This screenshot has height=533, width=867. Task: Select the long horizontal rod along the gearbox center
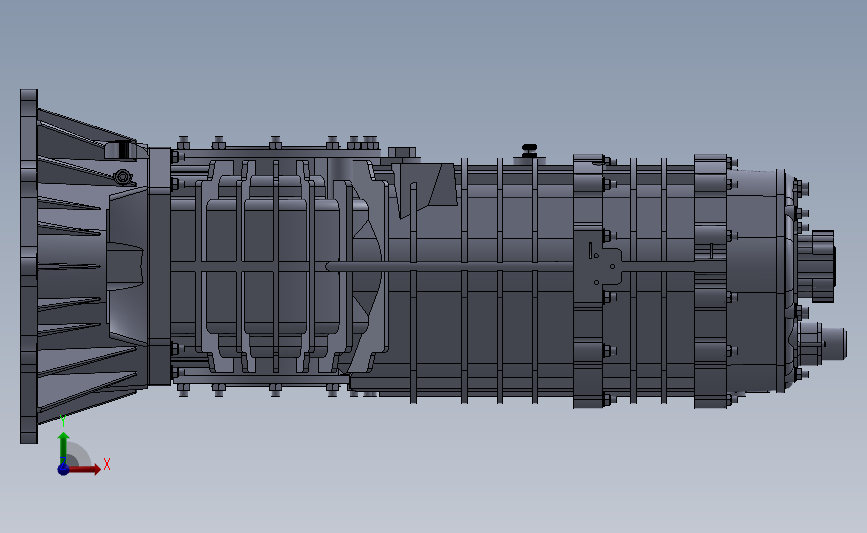pyautogui.click(x=449, y=267)
